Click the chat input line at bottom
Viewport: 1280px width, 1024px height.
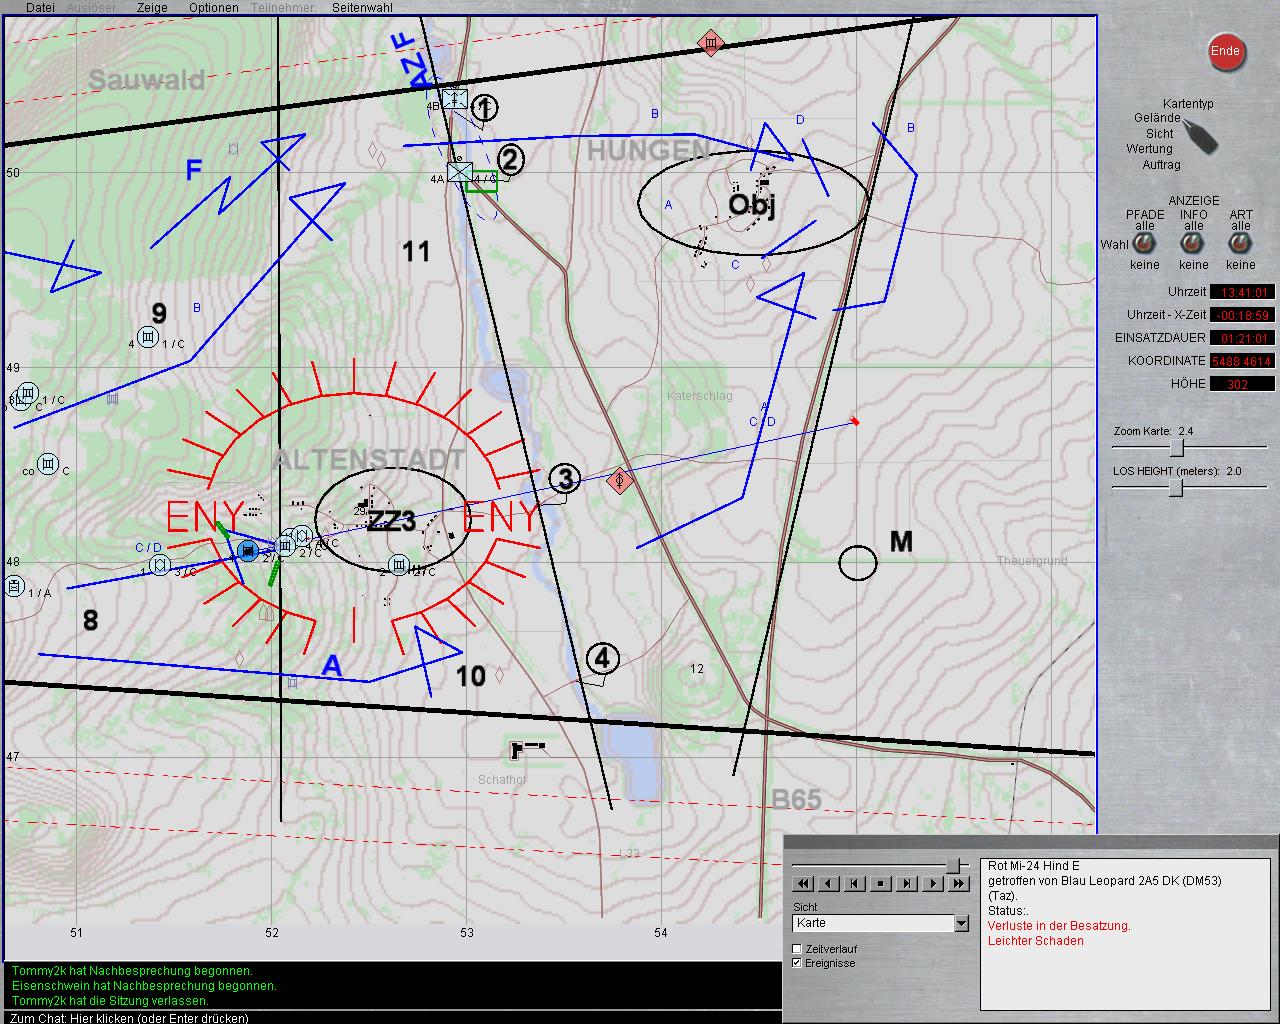pos(390,1017)
